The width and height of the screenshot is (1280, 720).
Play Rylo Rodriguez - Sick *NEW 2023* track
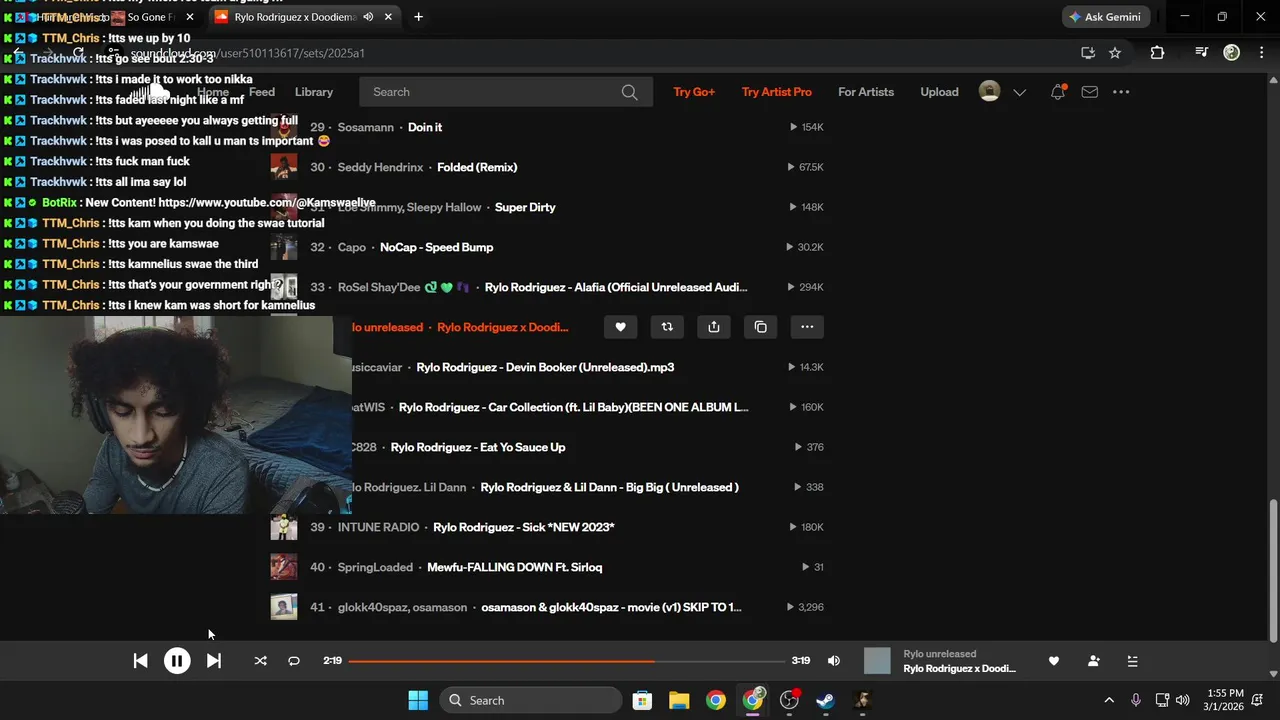pyautogui.click(x=524, y=527)
